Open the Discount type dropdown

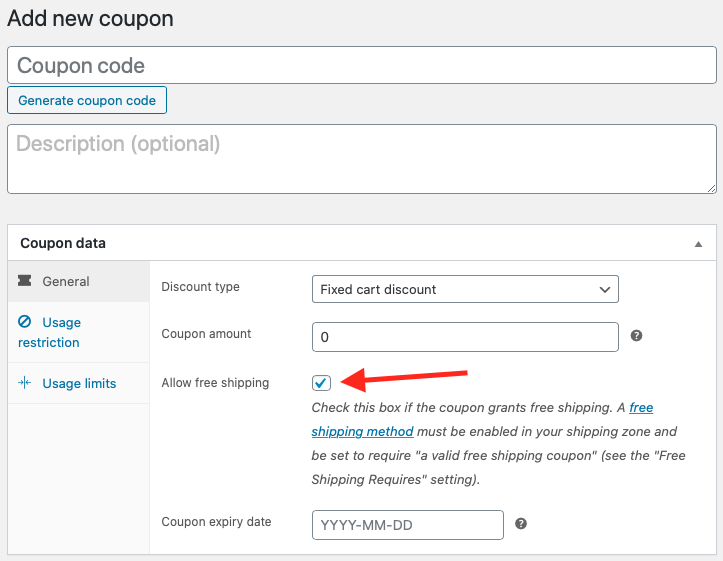click(465, 289)
